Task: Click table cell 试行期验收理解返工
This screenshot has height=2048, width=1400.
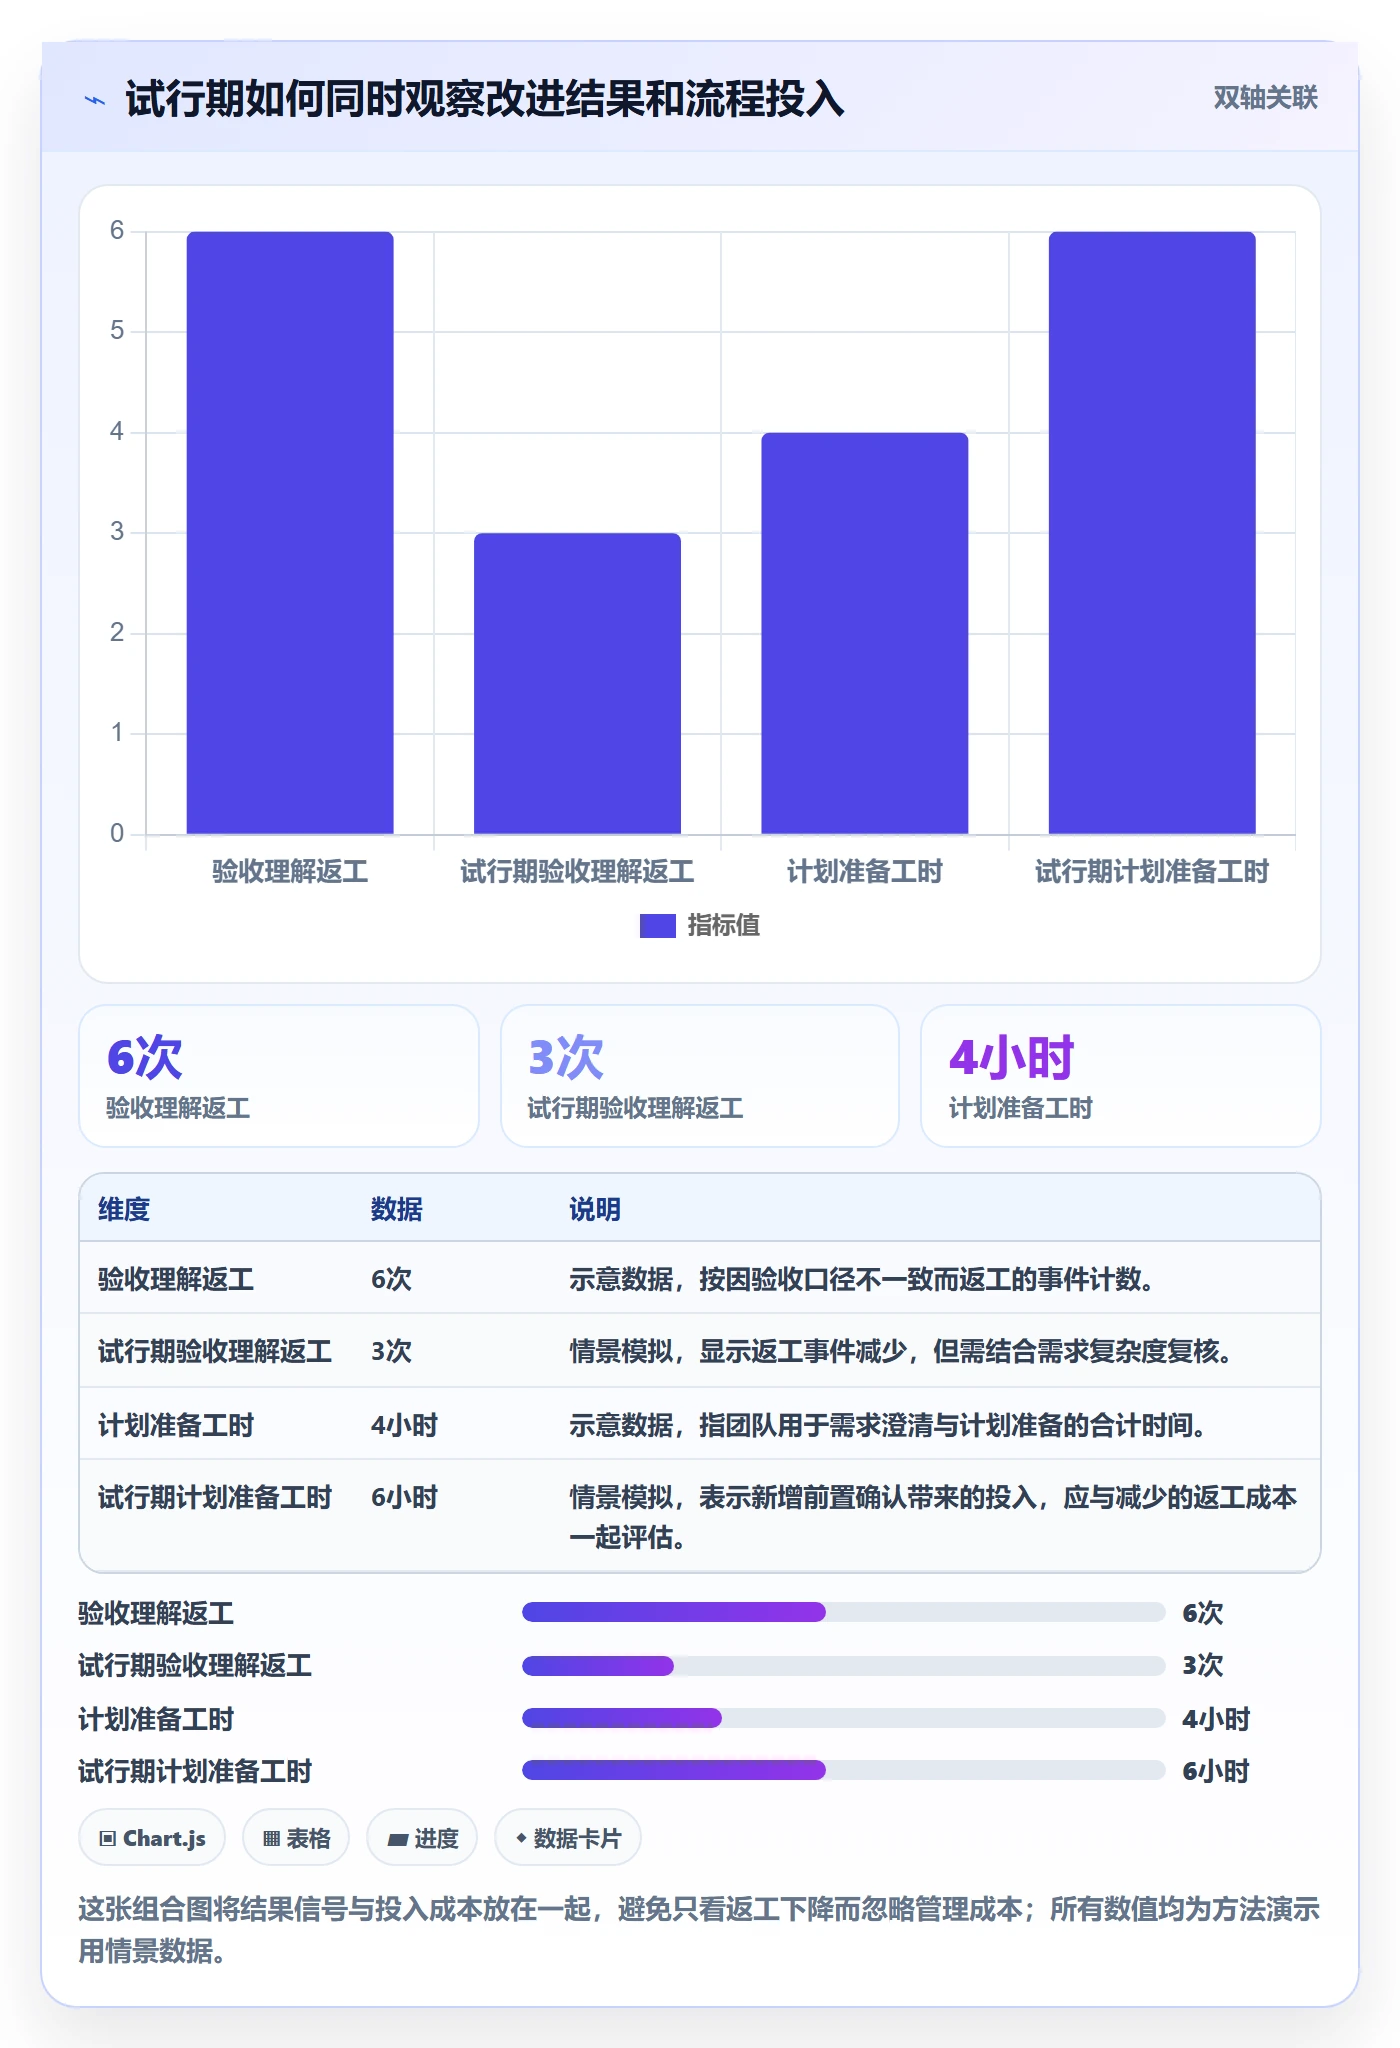Action: 215,1351
